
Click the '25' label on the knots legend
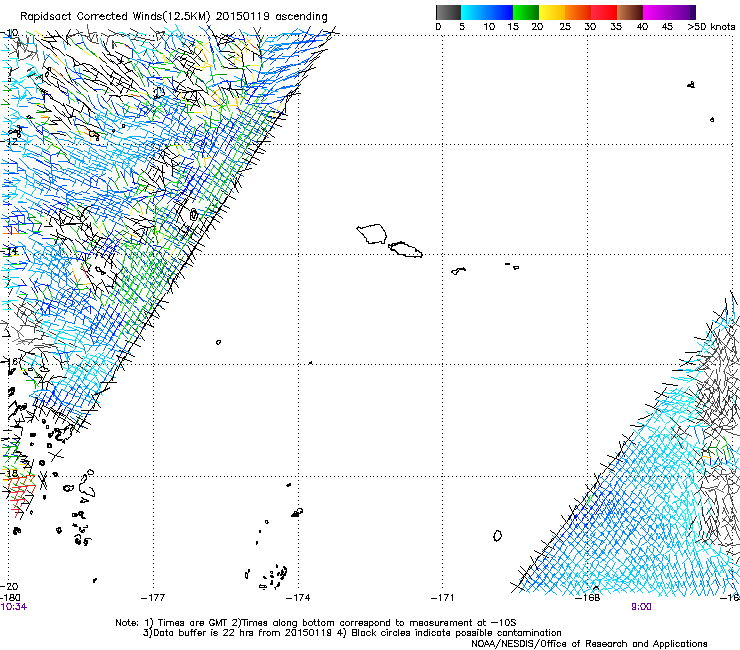click(x=565, y=27)
